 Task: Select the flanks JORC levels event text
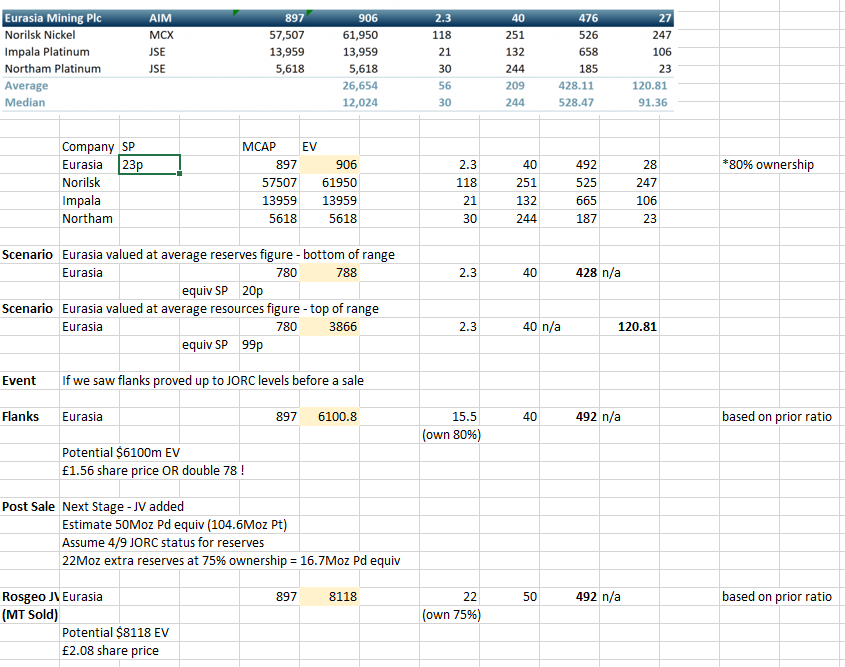[x=212, y=380]
